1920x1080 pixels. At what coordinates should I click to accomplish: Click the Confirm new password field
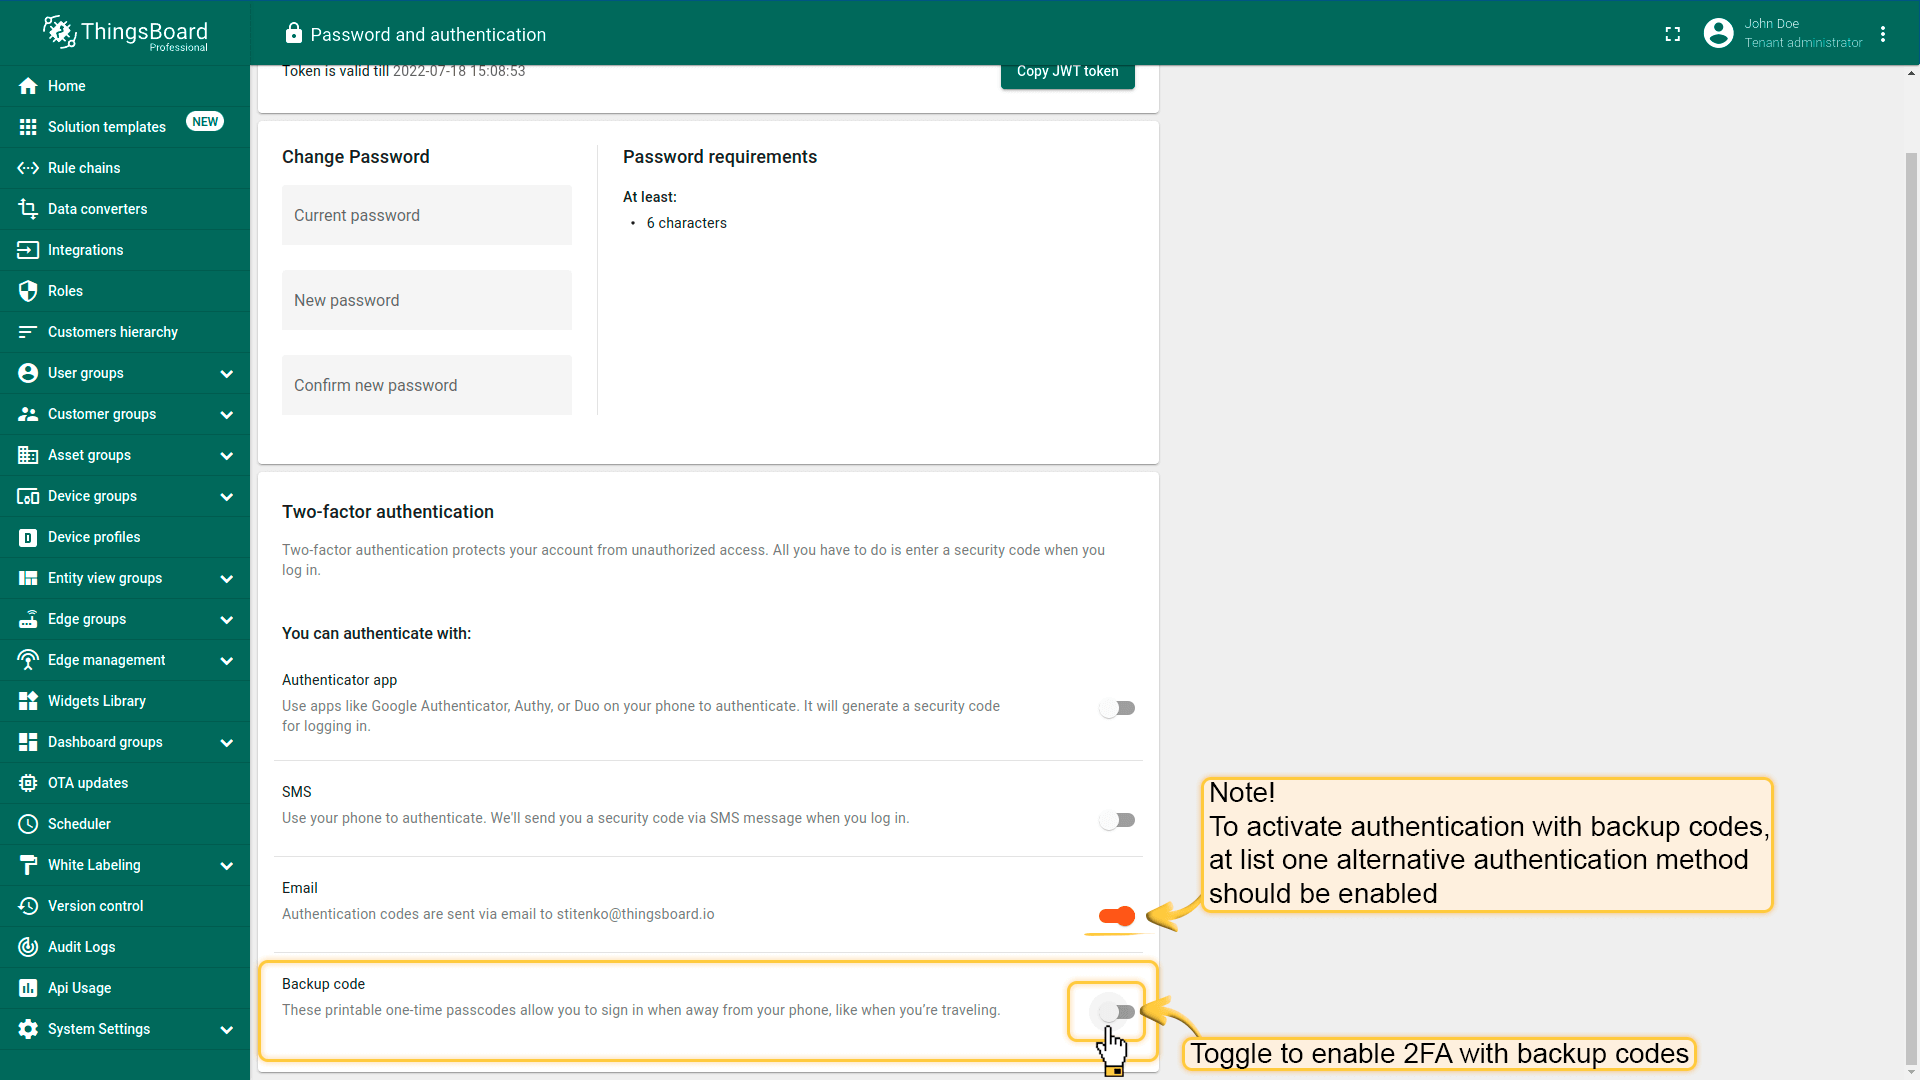pyautogui.click(x=427, y=385)
